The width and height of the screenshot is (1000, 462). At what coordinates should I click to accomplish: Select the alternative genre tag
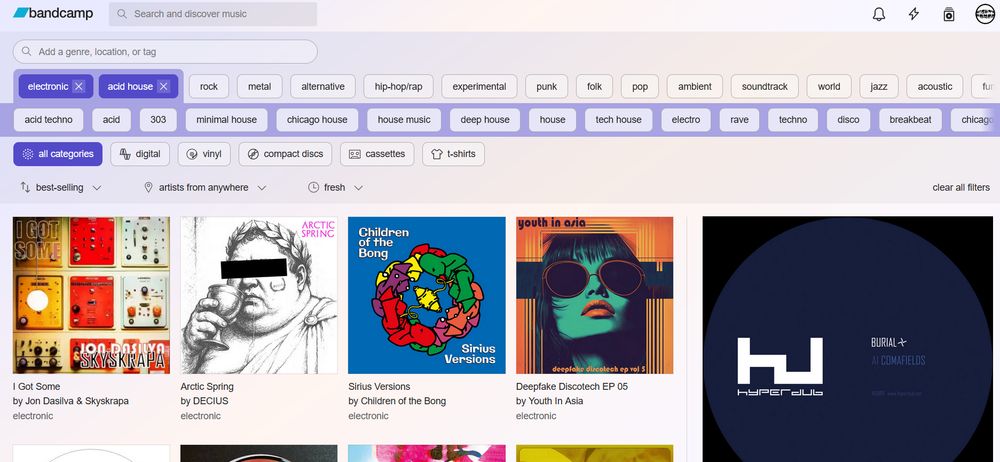pyautogui.click(x=323, y=87)
